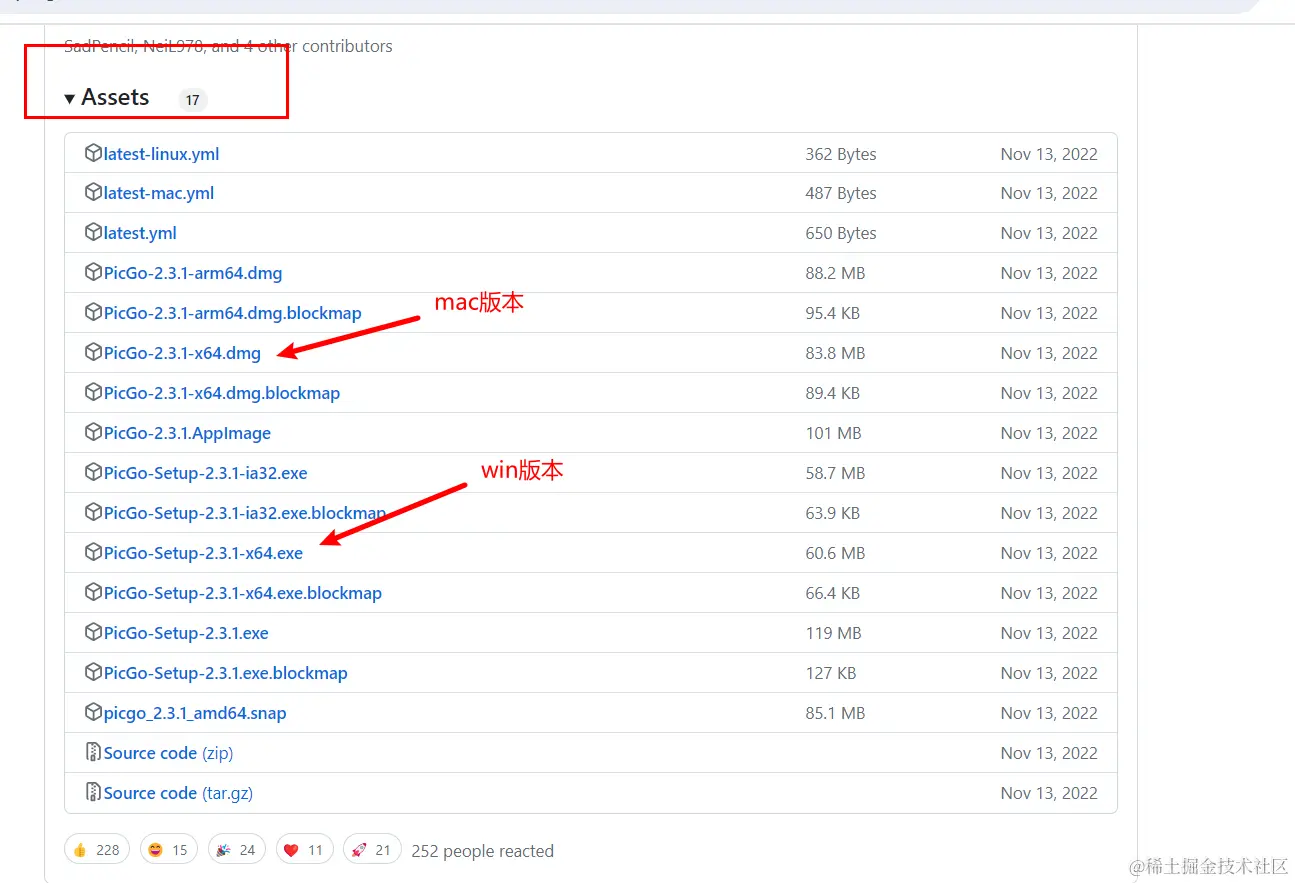Click the package icon beside PicGo-2.3.1.AppImage
This screenshot has height=883, width=1295.
click(x=93, y=433)
